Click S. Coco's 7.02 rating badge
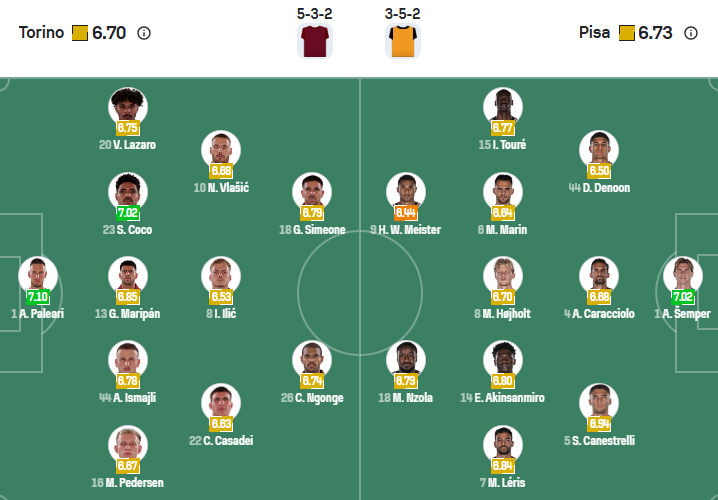Image resolution: width=718 pixels, height=500 pixels. (x=128, y=213)
